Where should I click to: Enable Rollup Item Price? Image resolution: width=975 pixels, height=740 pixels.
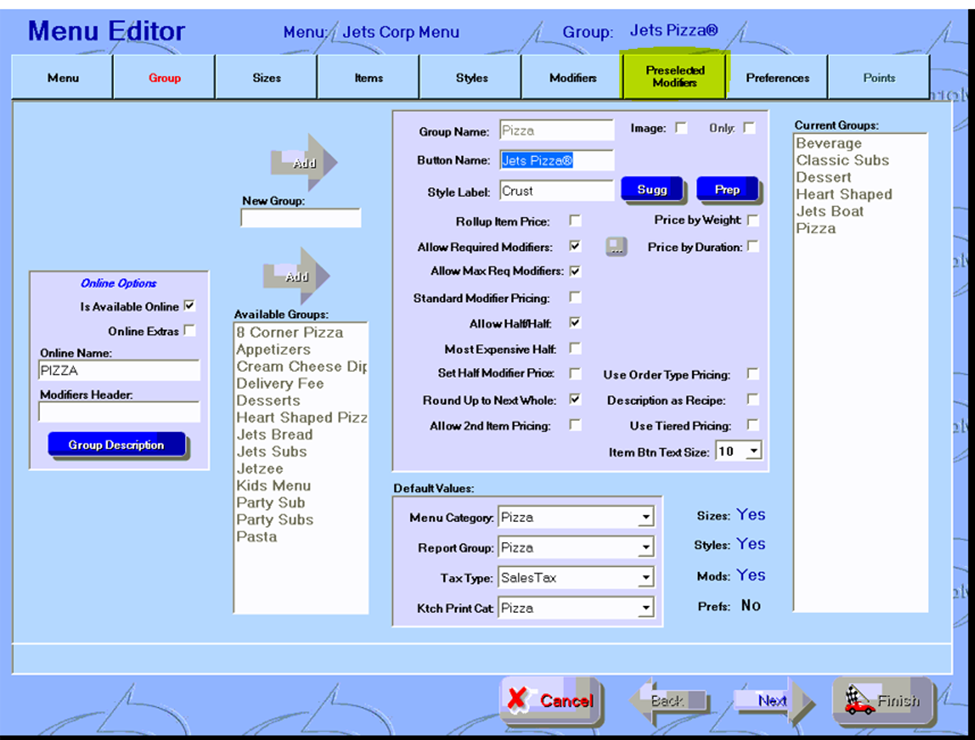(575, 221)
